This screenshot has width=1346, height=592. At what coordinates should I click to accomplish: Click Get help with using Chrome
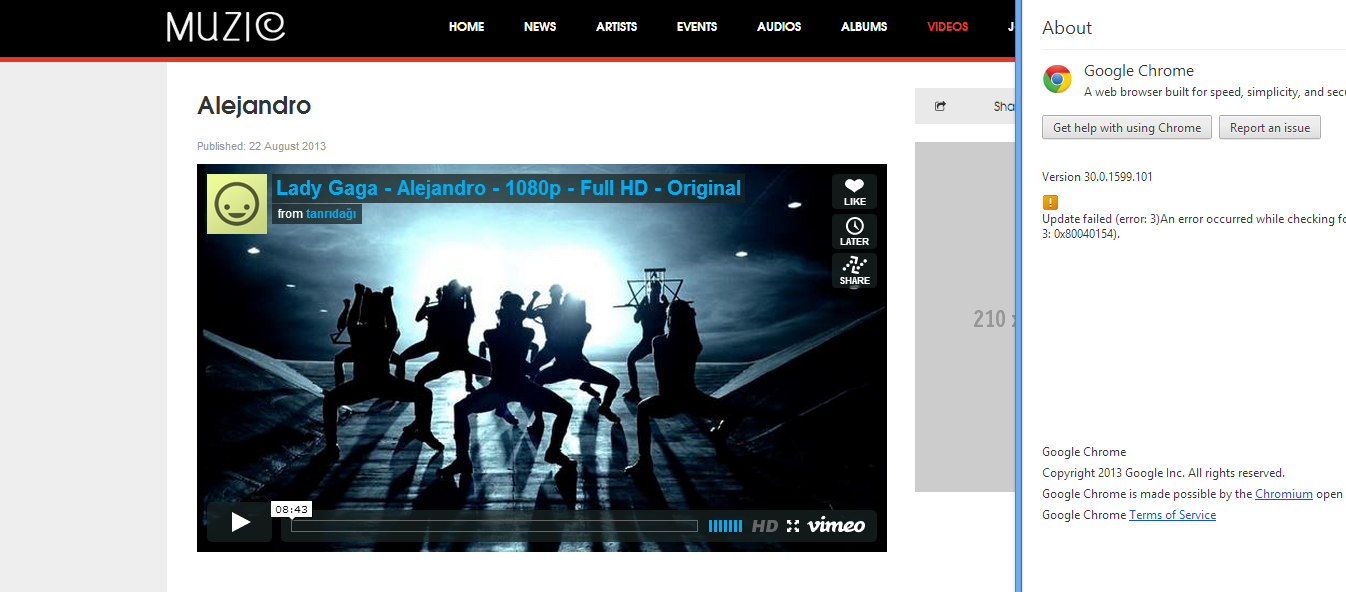[1127, 127]
